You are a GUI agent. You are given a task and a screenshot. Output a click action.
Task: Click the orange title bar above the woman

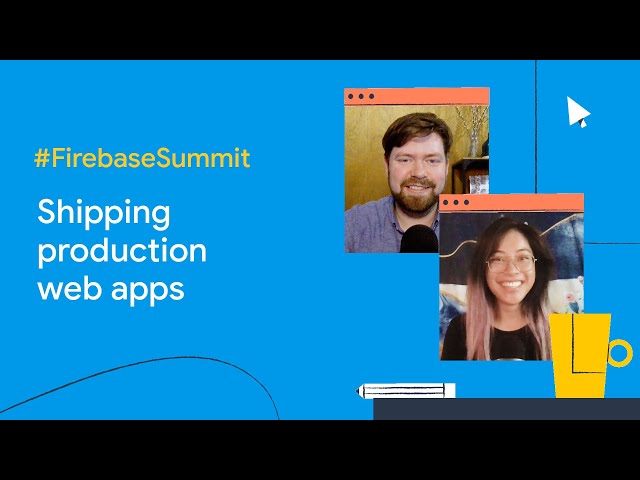click(x=511, y=202)
